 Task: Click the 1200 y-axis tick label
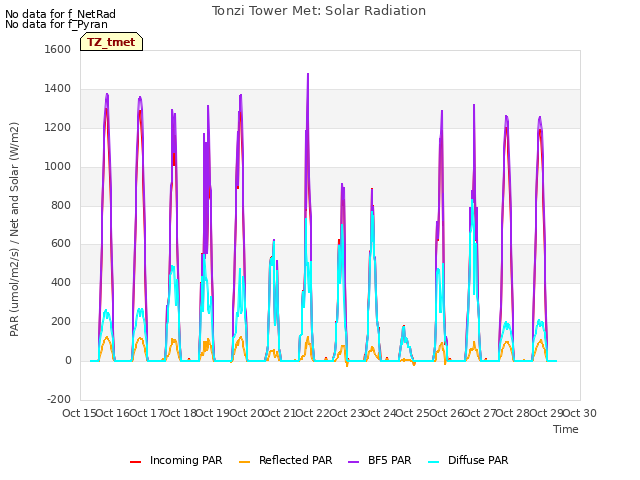click(58, 127)
